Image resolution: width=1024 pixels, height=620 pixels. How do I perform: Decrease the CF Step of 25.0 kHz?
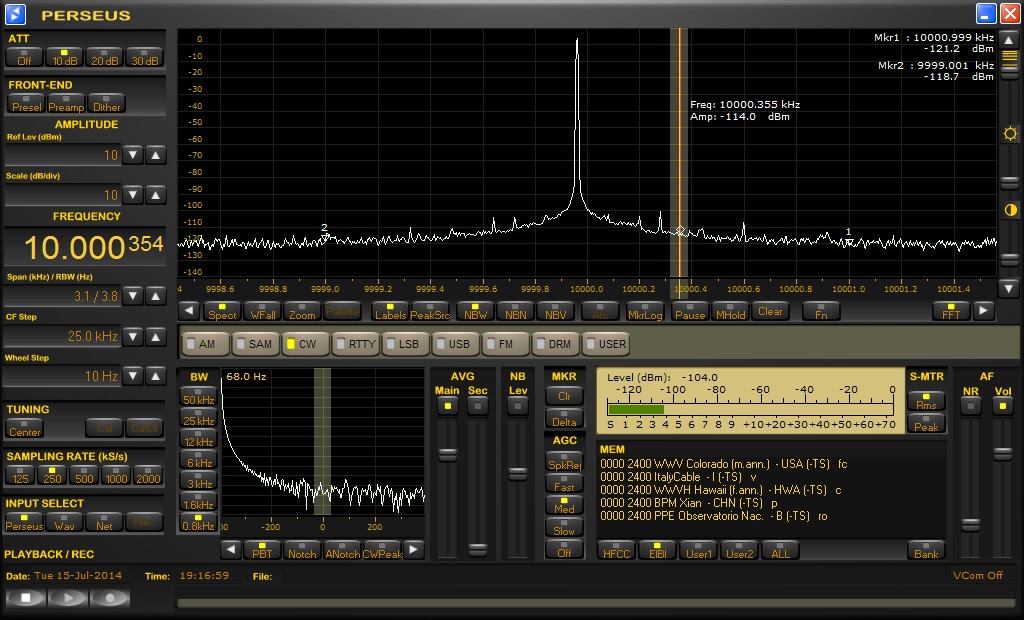point(133,336)
